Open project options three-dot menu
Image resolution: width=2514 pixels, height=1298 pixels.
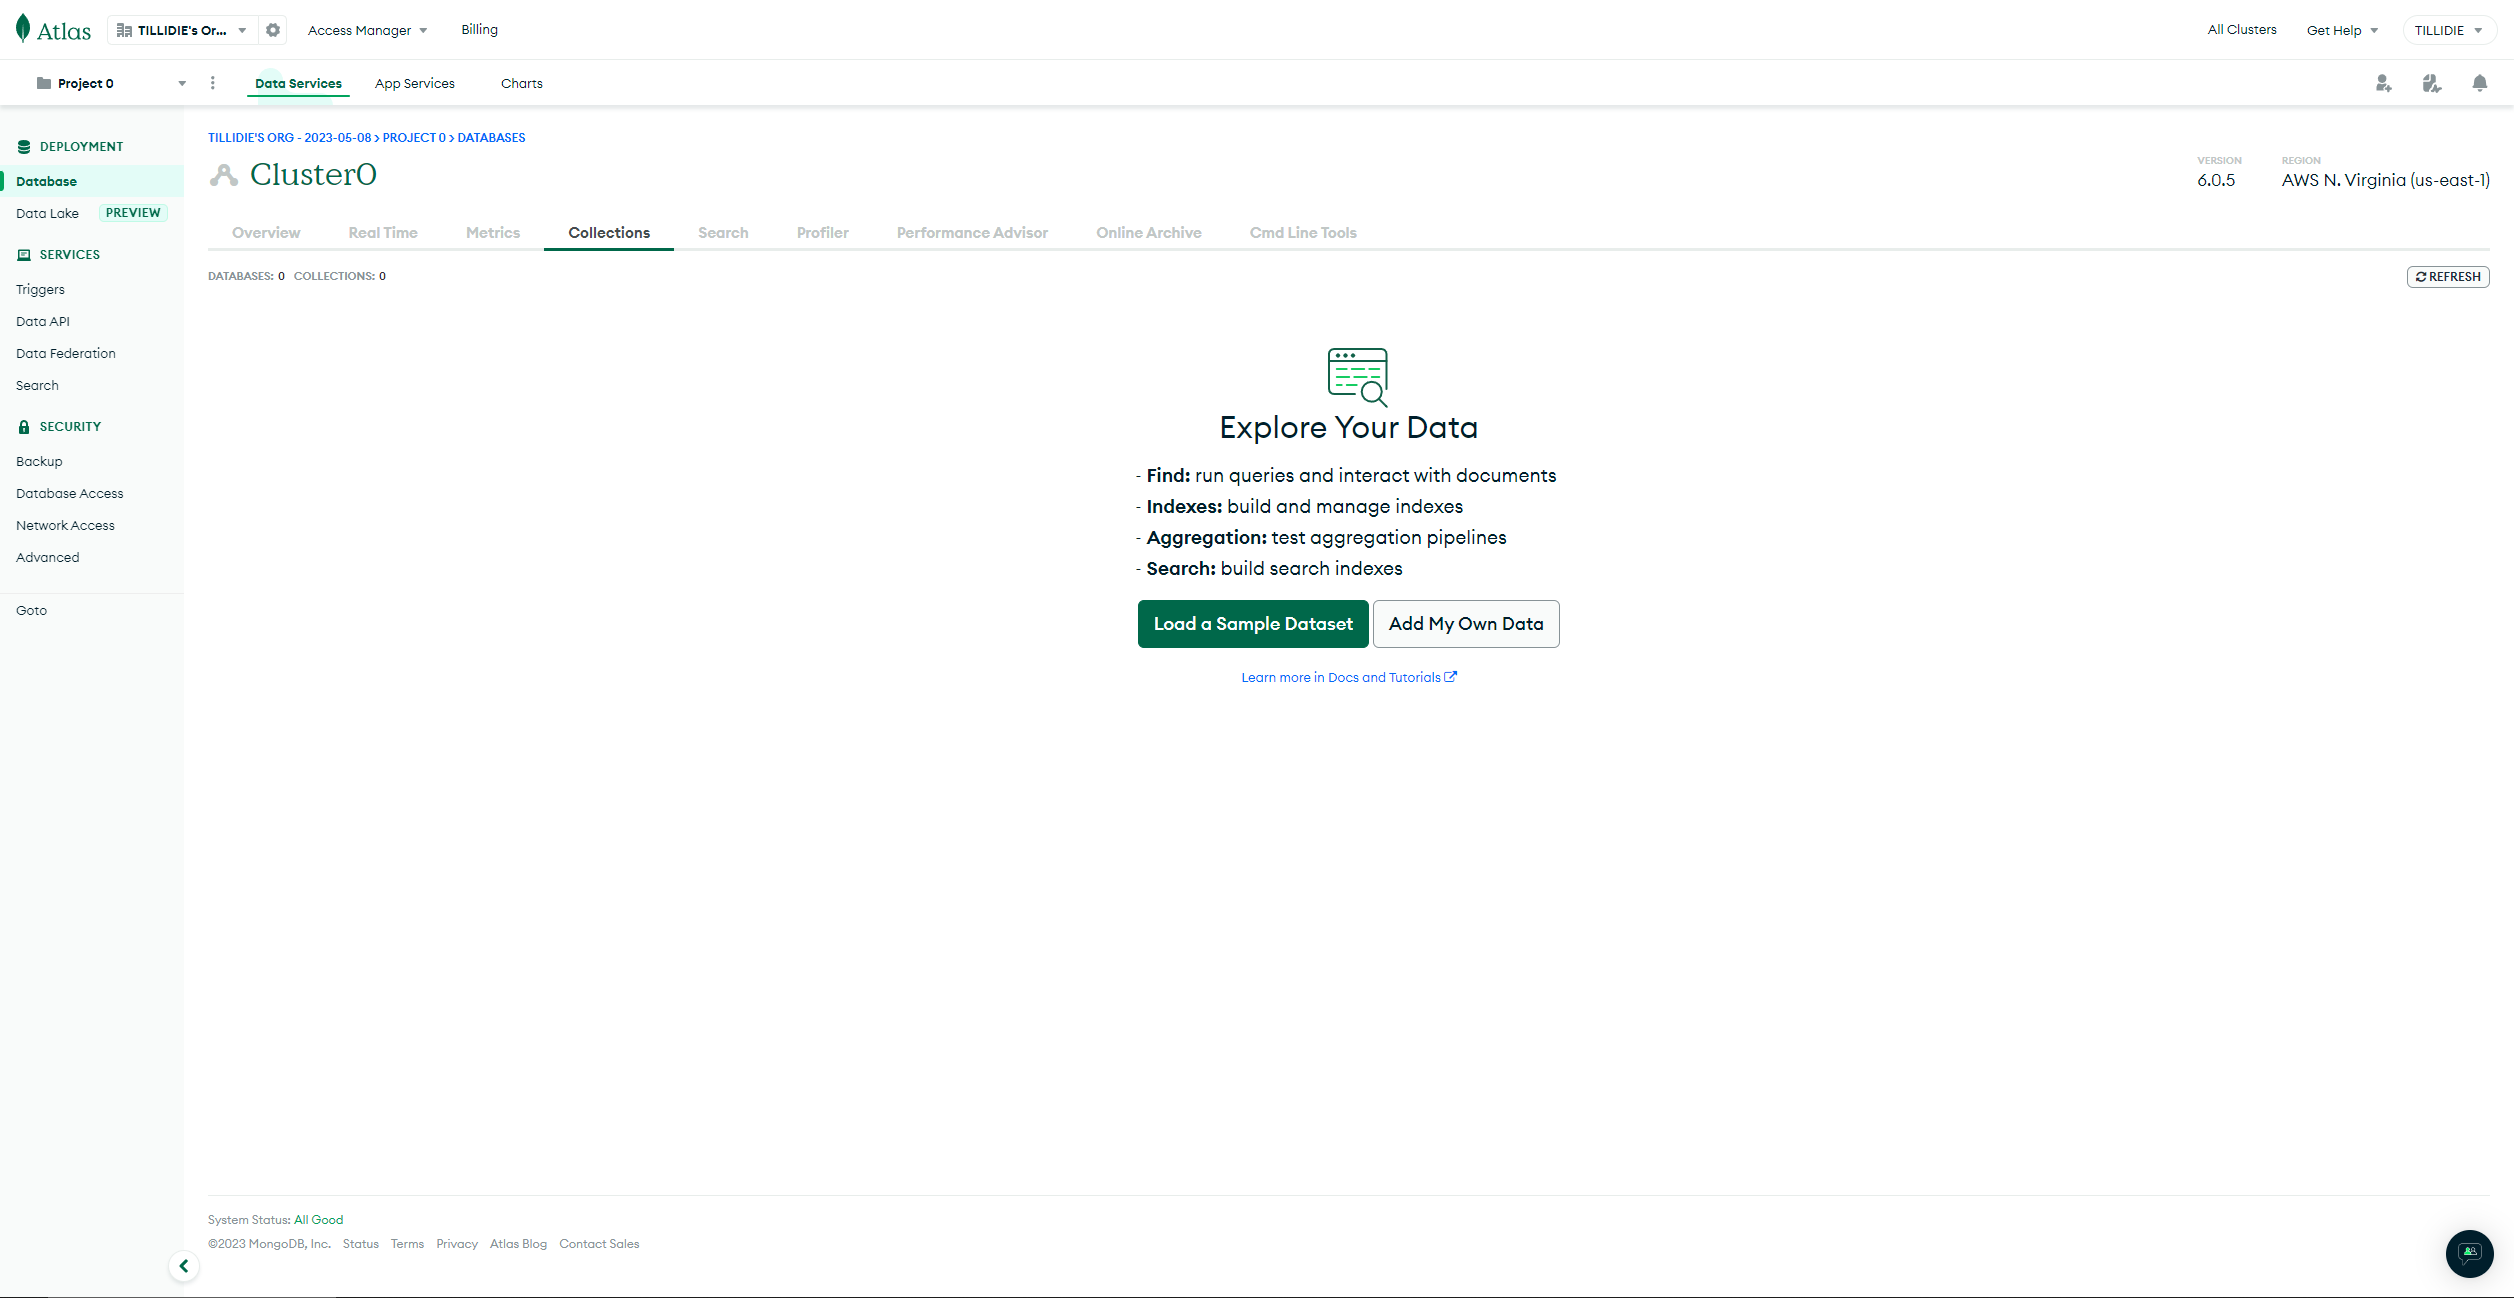coord(212,83)
